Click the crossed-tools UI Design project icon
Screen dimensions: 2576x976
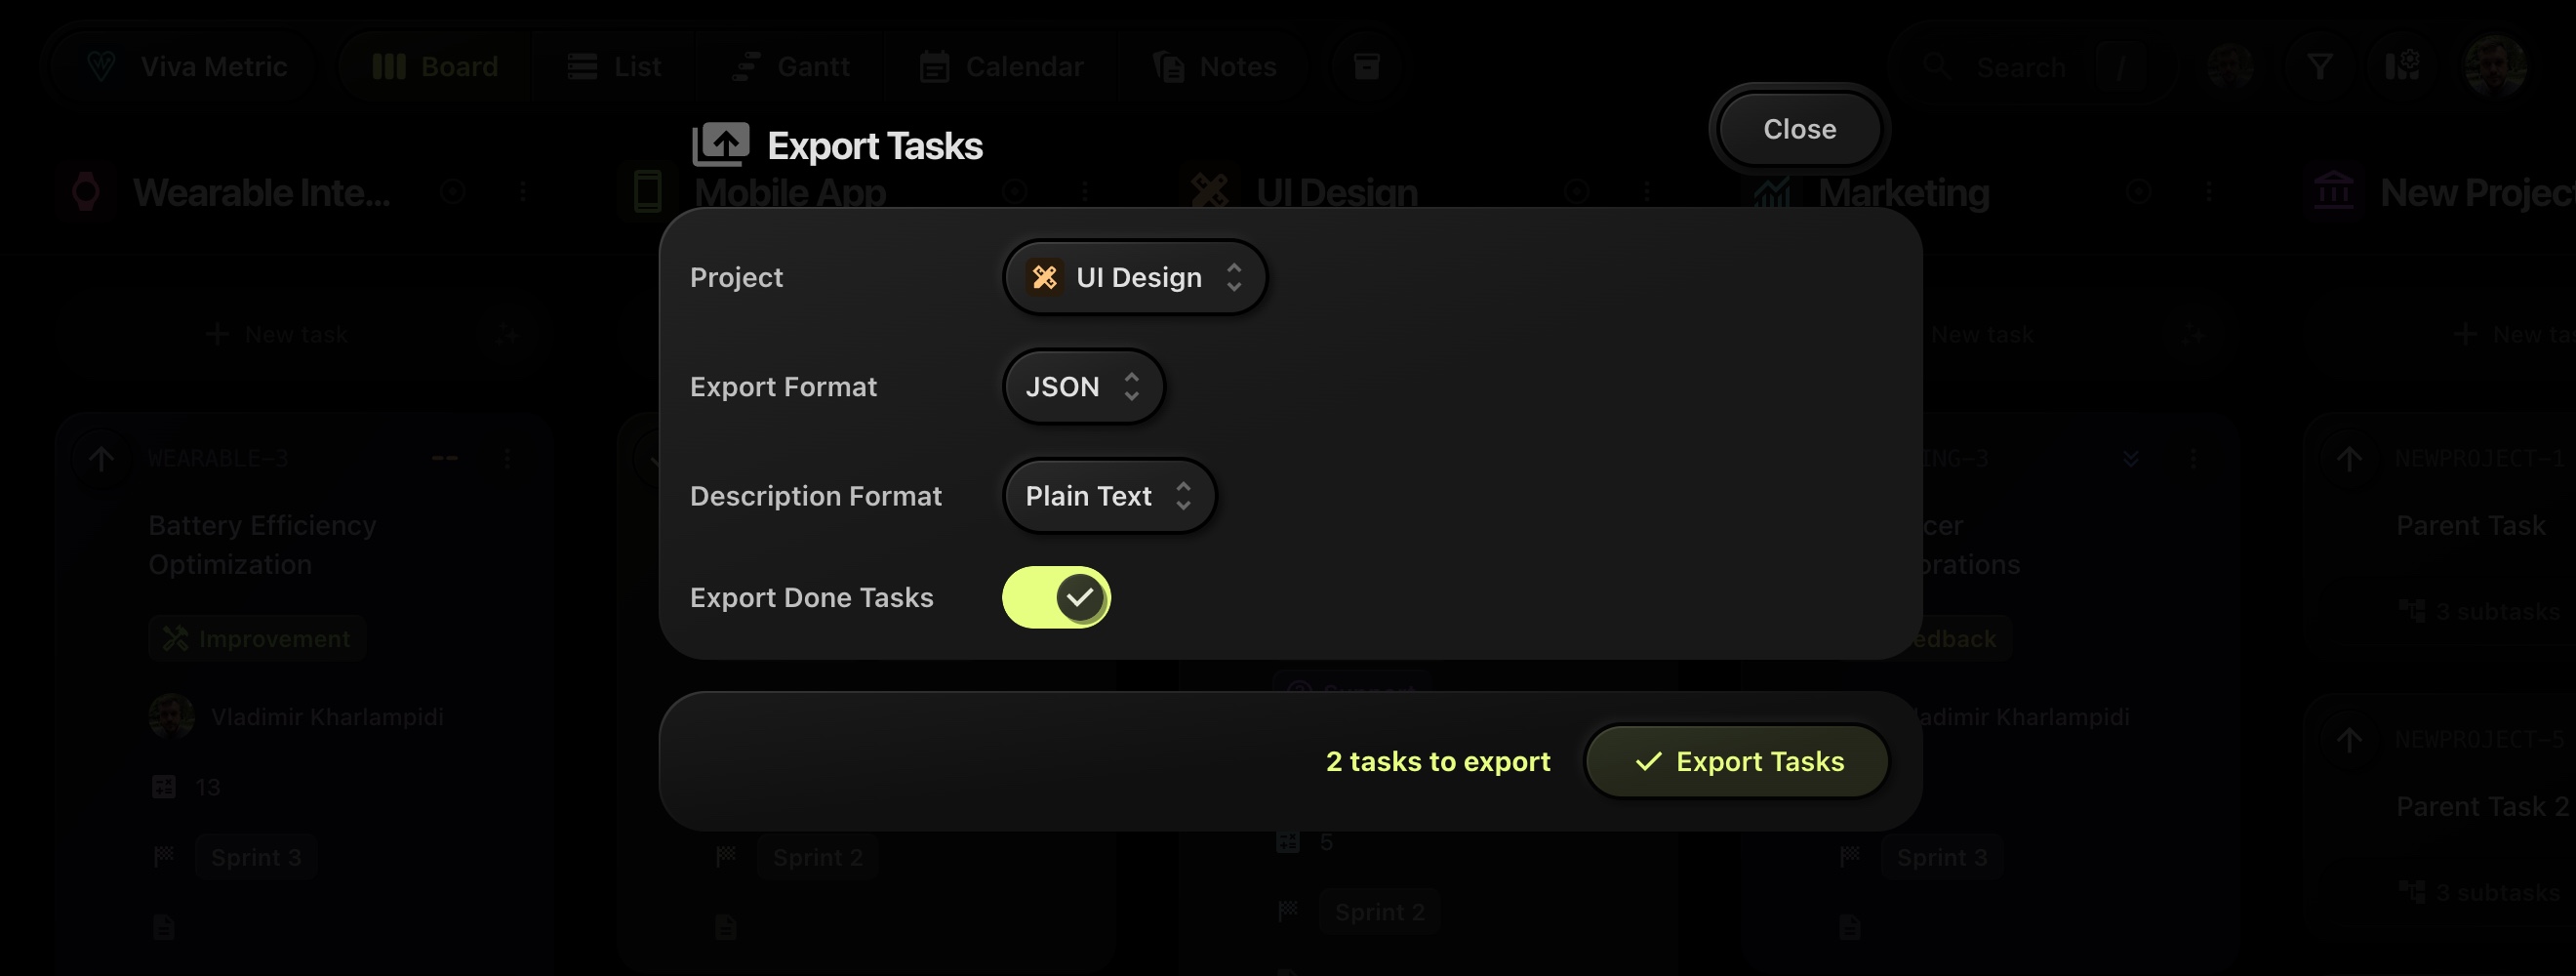coord(1044,277)
